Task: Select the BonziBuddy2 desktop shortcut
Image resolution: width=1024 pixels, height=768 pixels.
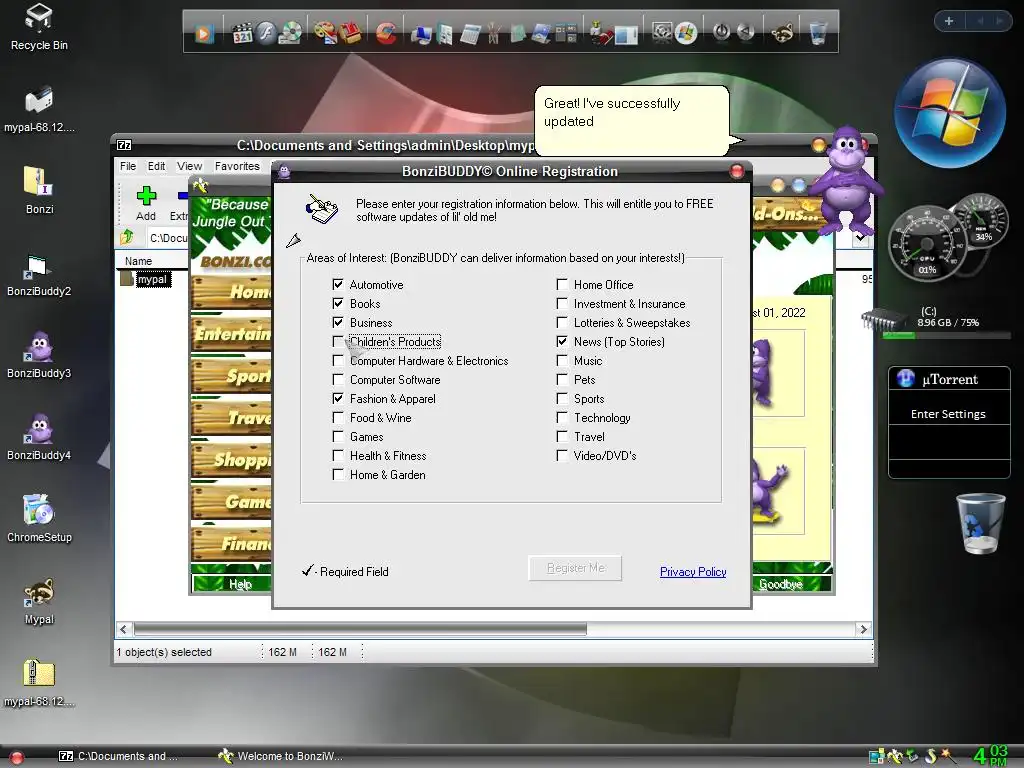Action: click(39, 274)
